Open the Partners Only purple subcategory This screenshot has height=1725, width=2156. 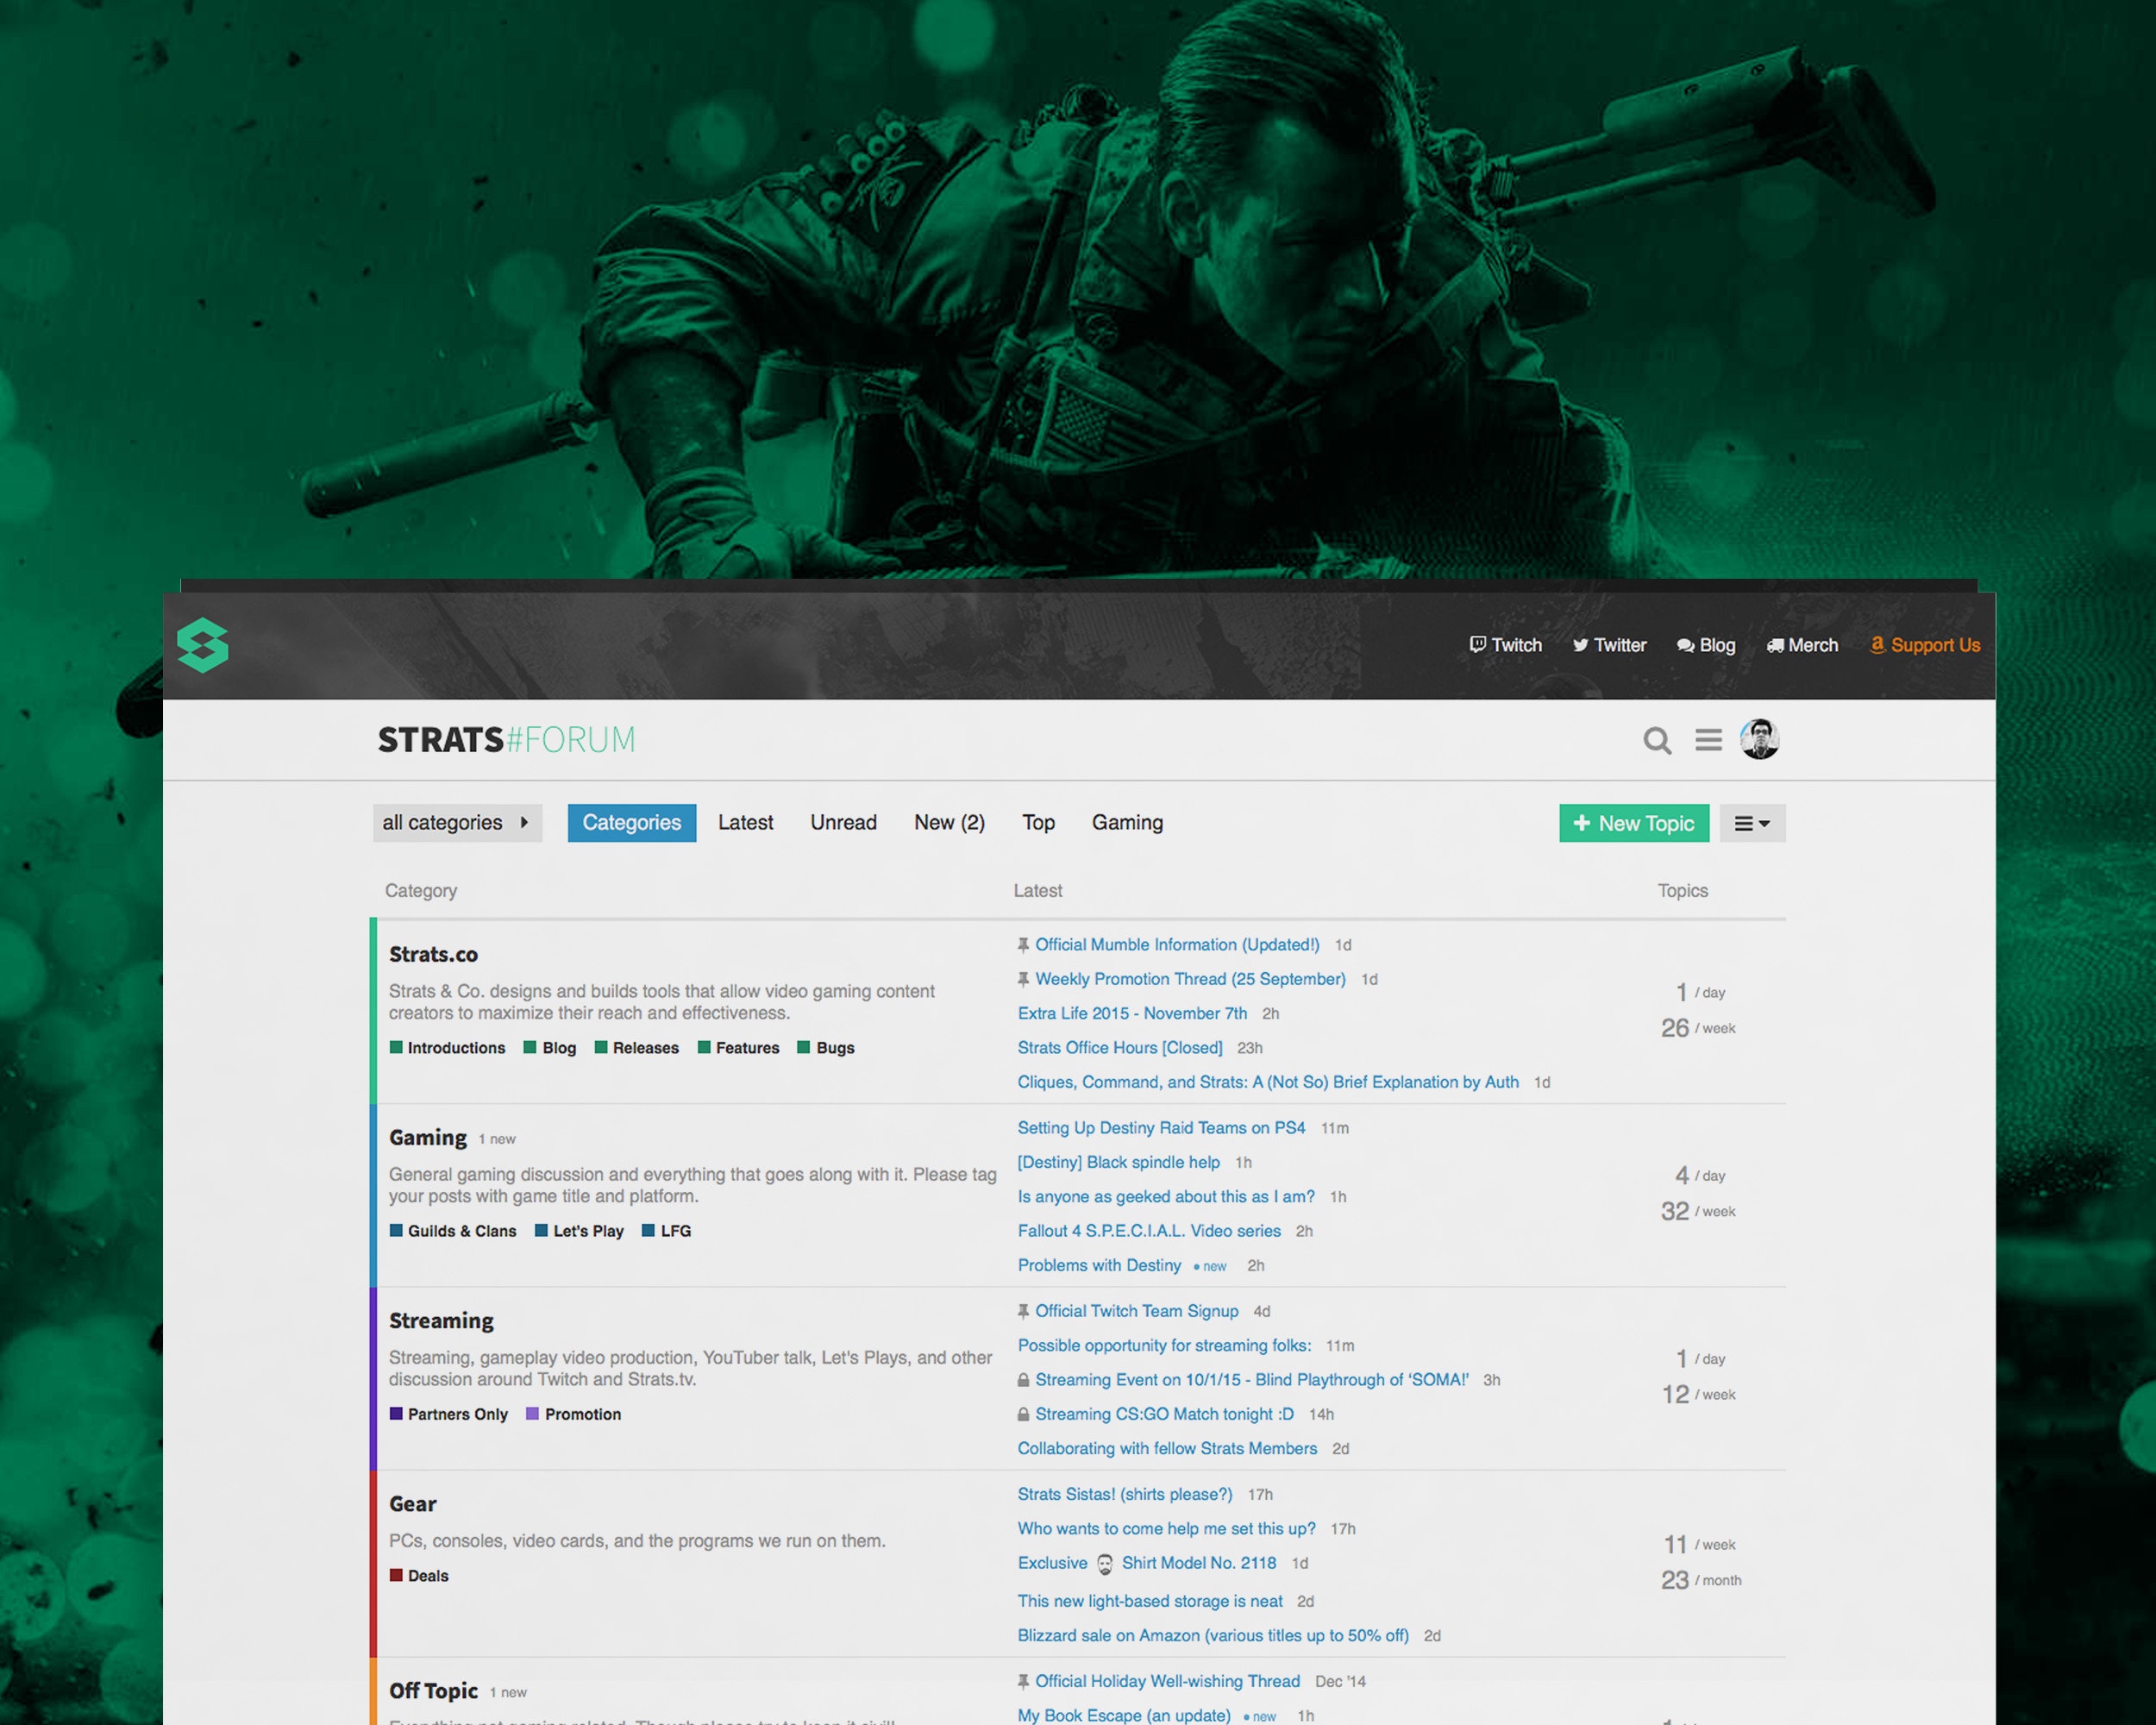(x=449, y=1414)
